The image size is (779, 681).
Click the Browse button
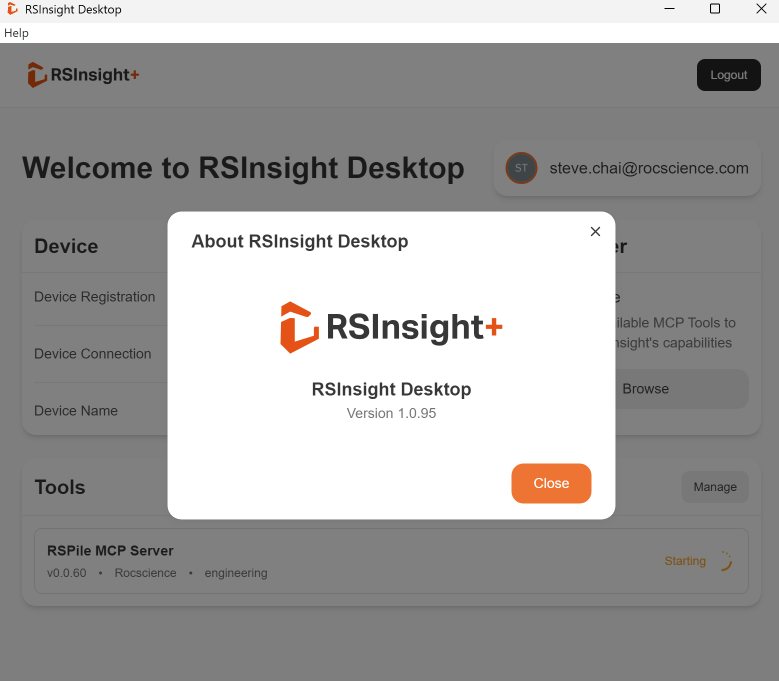coord(645,389)
